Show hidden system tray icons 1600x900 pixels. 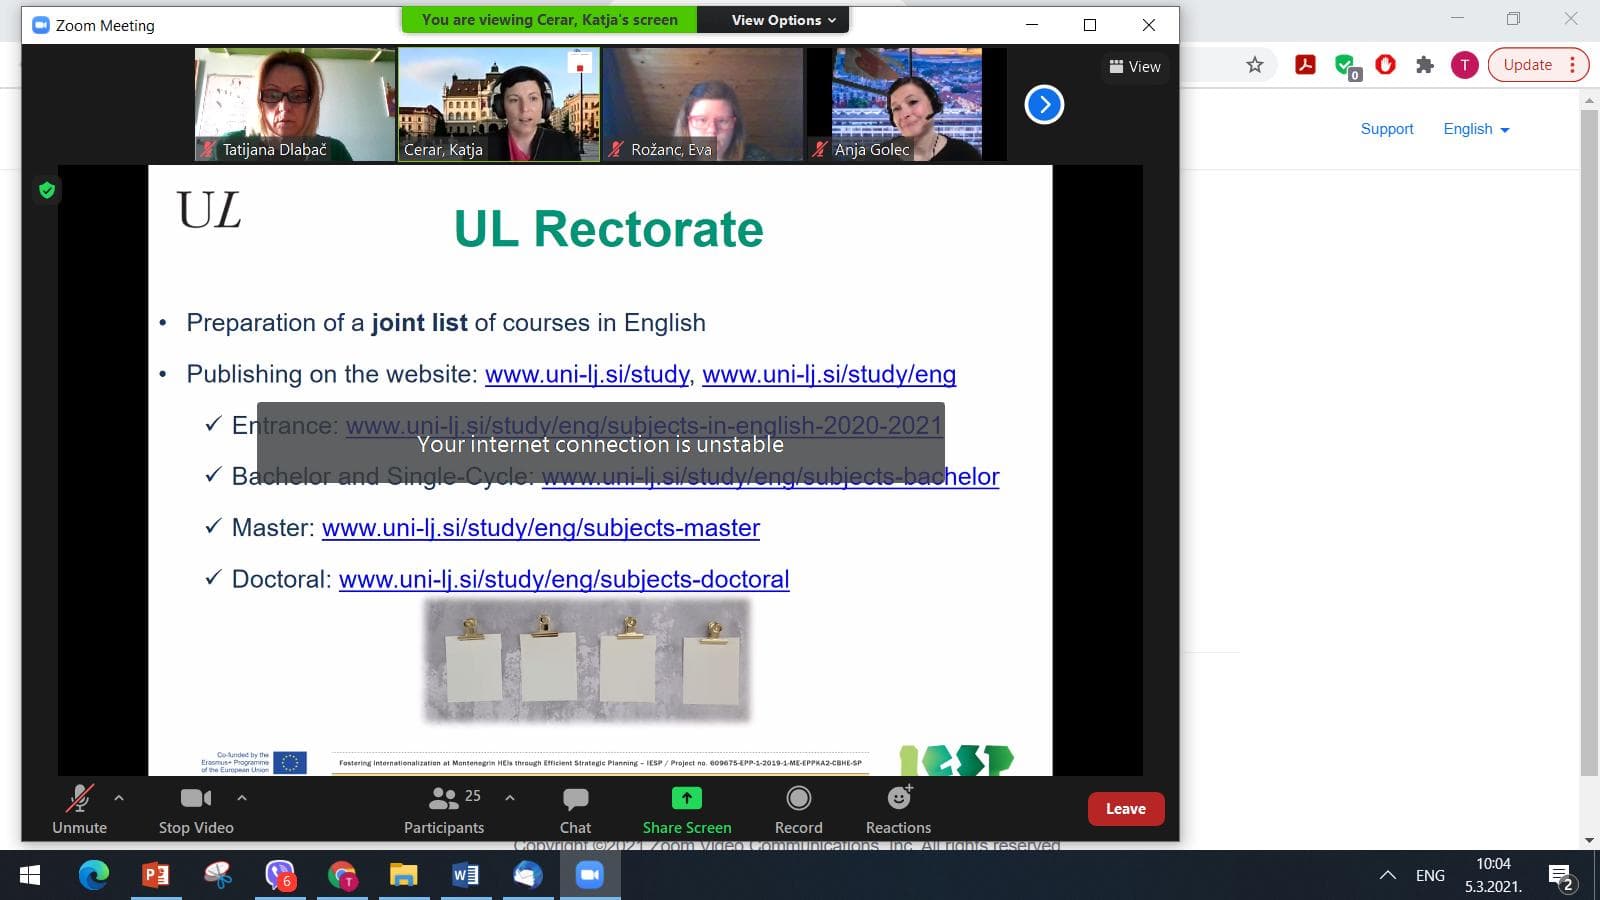coord(1388,876)
